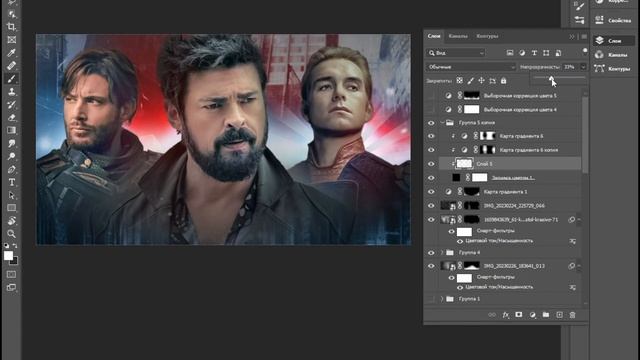Filter layers by type layers icon
640x360 pixels.
click(x=534, y=53)
